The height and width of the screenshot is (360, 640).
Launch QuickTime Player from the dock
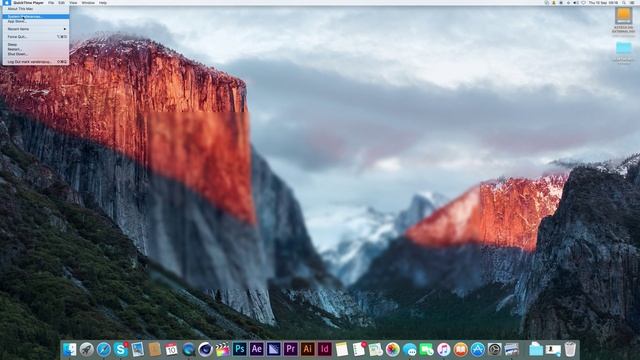[189, 349]
